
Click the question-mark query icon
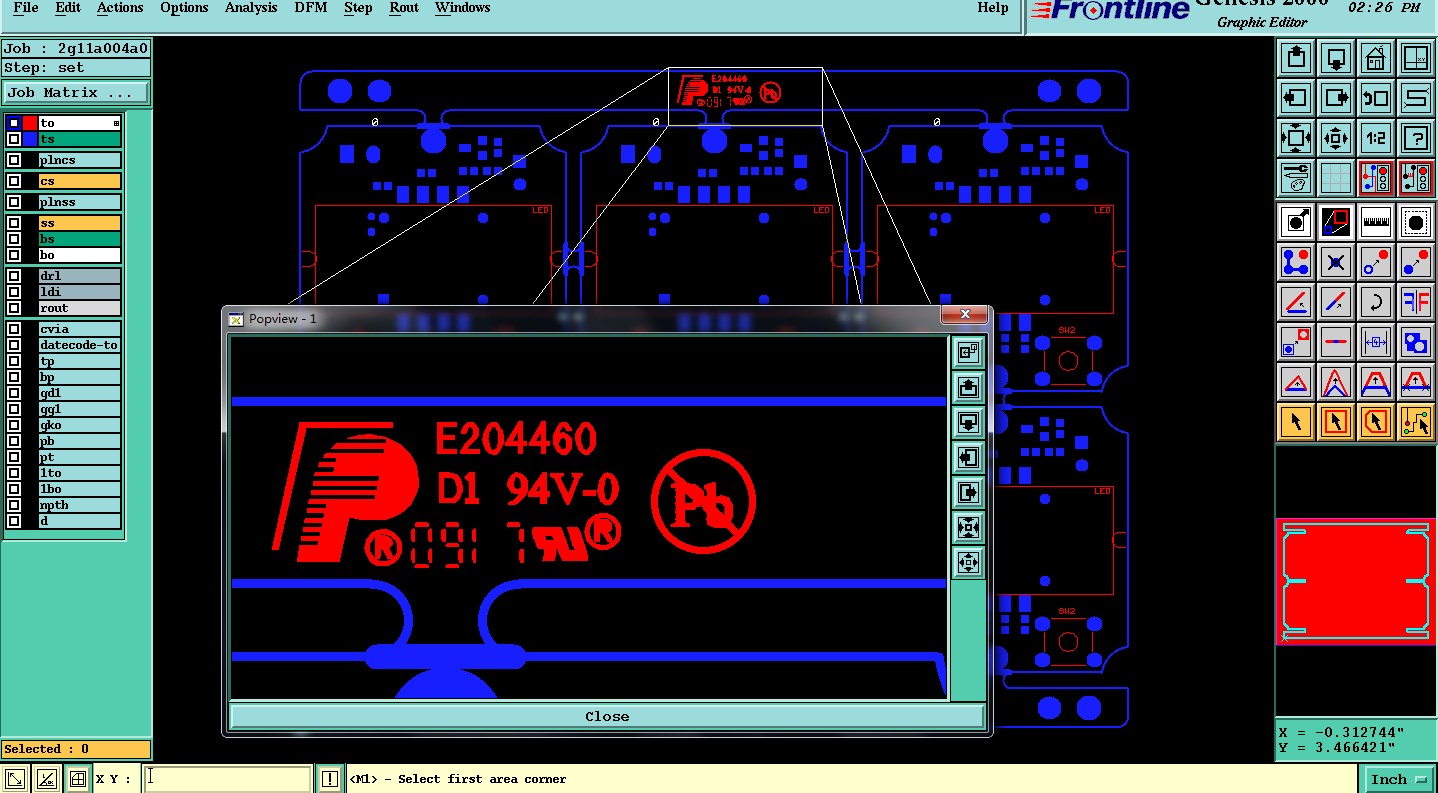(x=1415, y=138)
